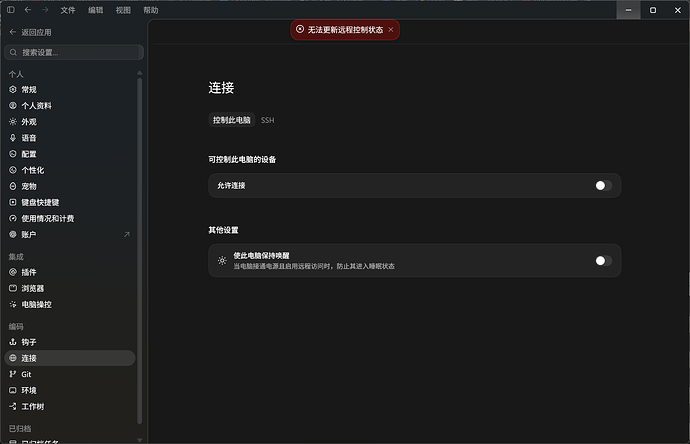The height and width of the screenshot is (444, 690).
Task: Click the gear icon next to 常规
Action: pos(13,89)
